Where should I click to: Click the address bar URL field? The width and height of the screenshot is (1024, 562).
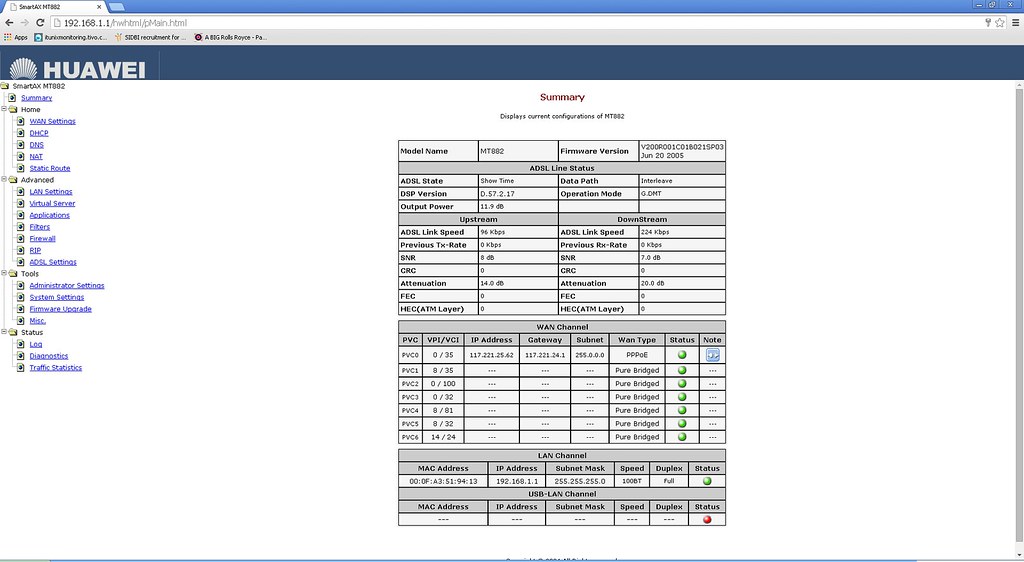(x=516, y=23)
